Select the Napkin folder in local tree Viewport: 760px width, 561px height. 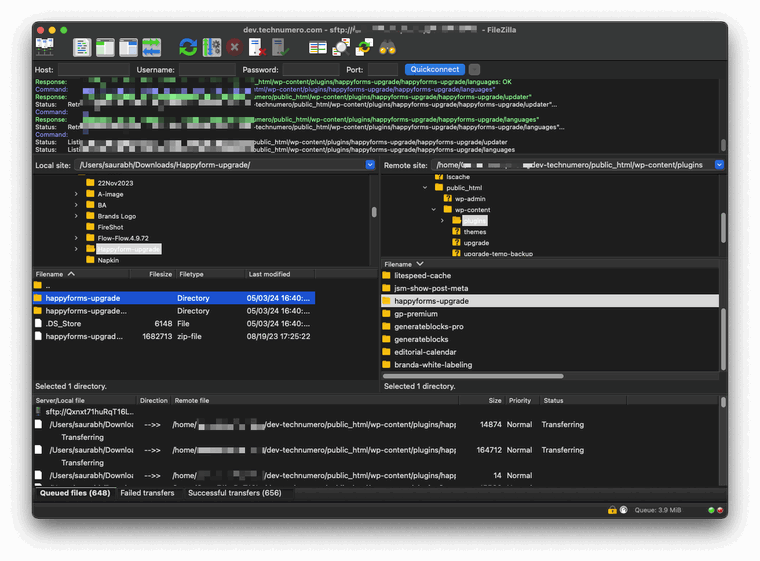tap(108, 260)
